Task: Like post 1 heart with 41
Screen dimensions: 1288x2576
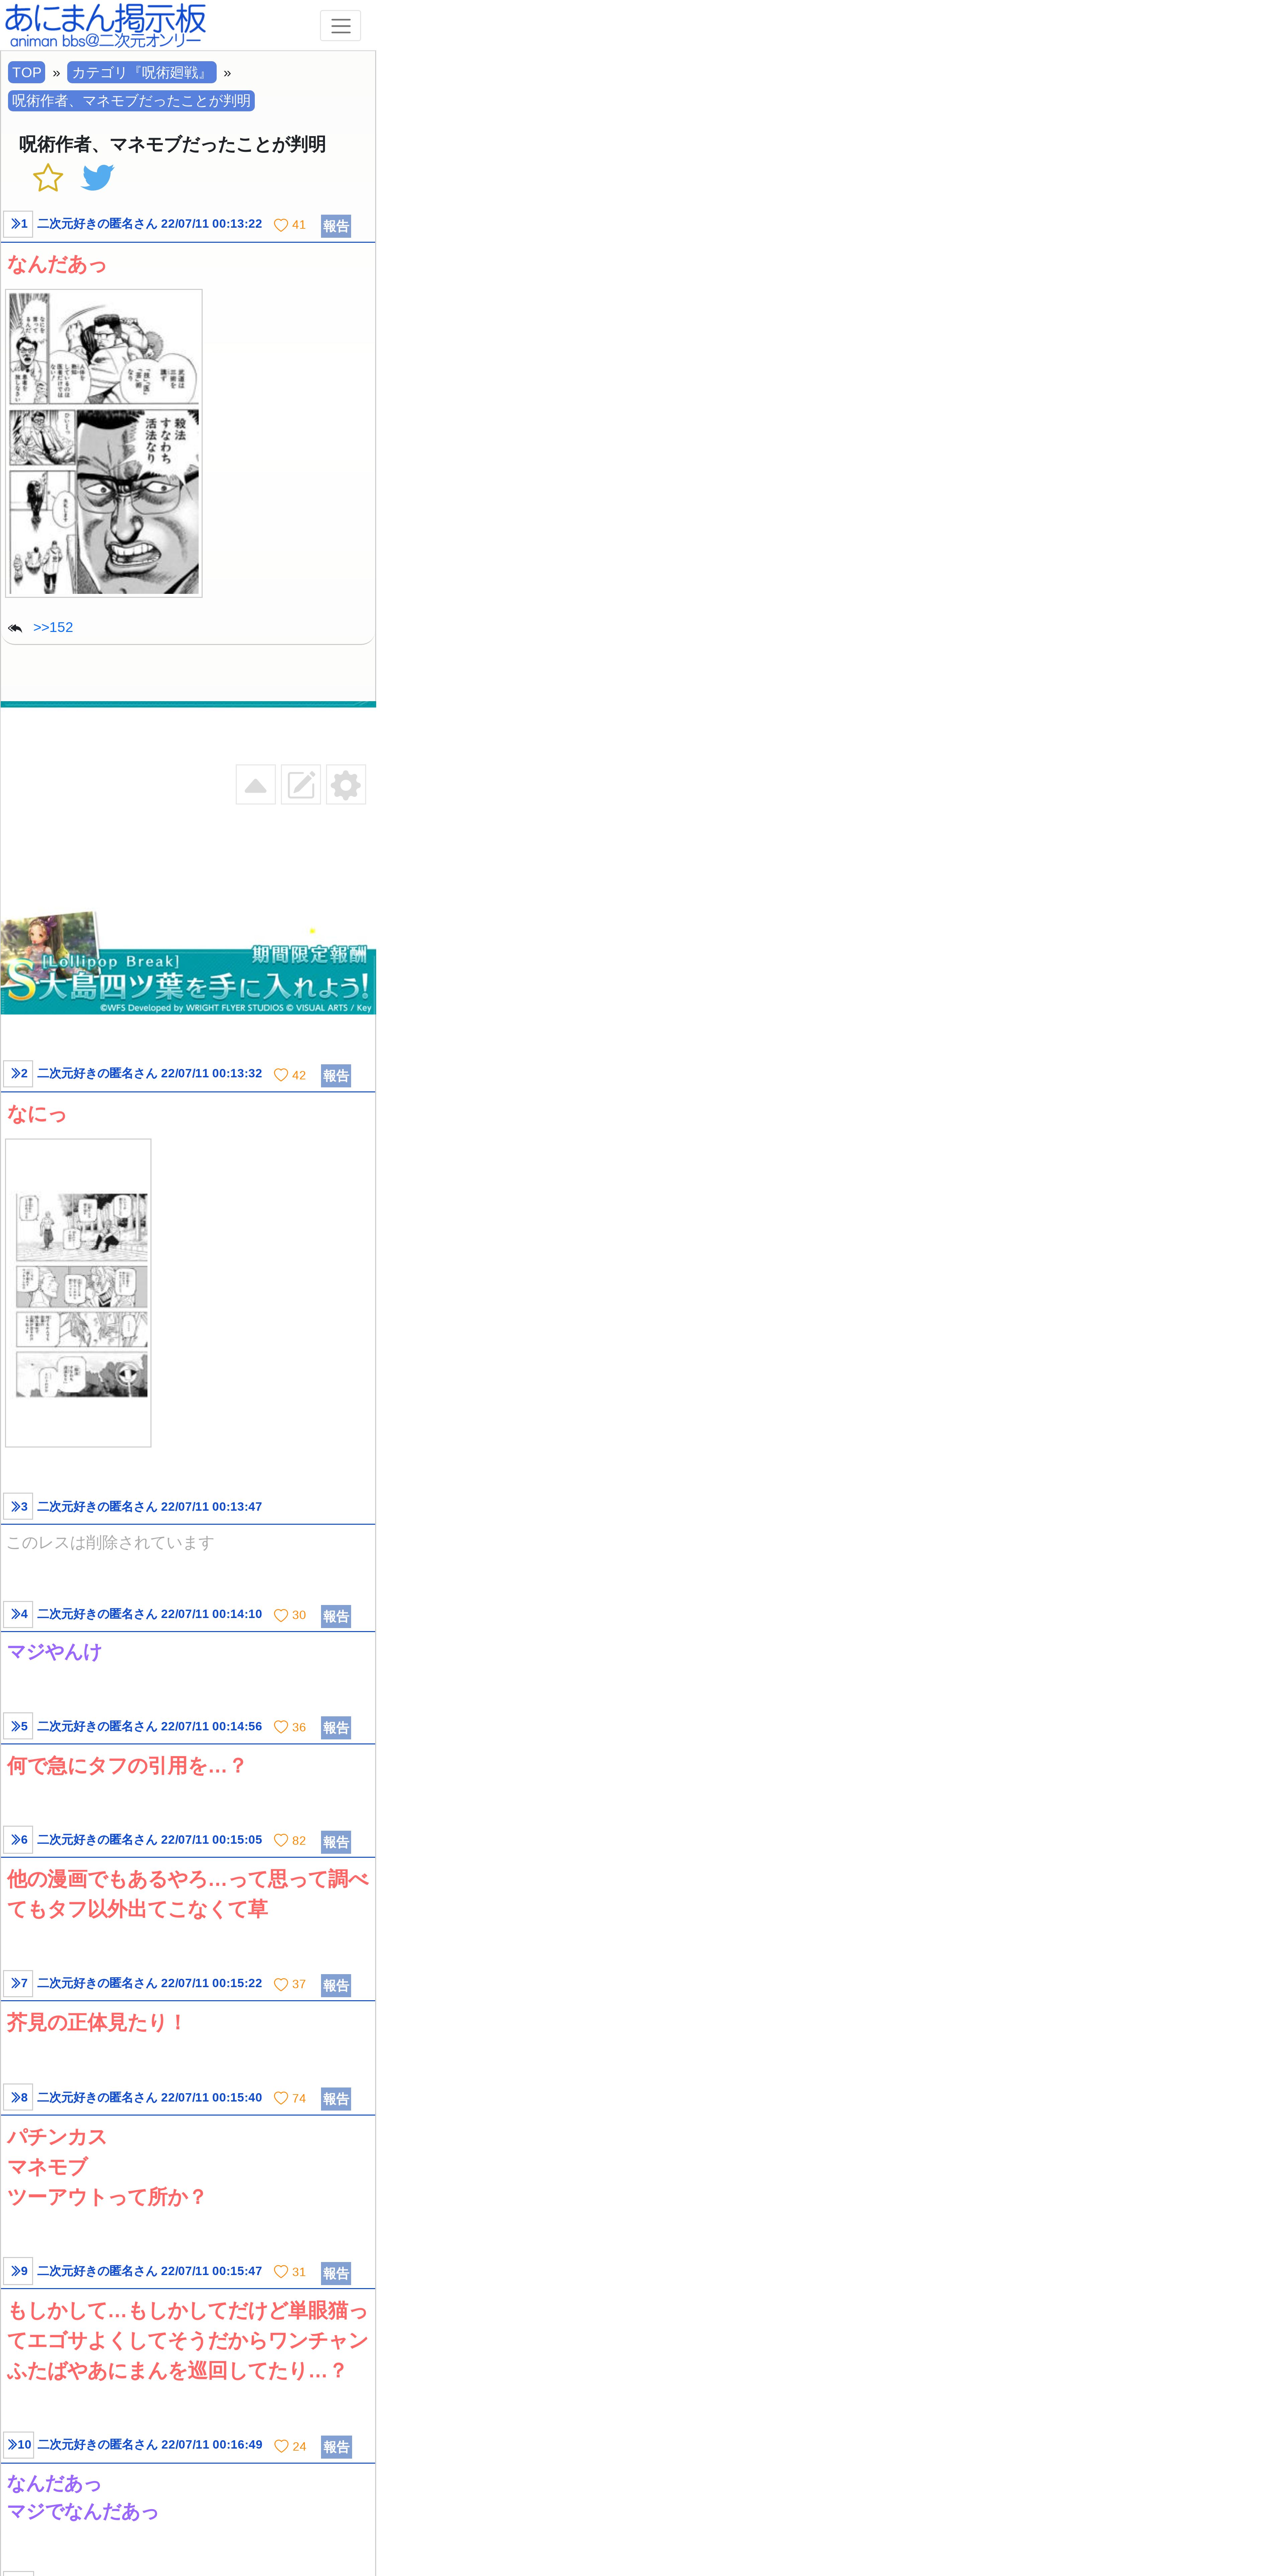Action: tap(290, 225)
